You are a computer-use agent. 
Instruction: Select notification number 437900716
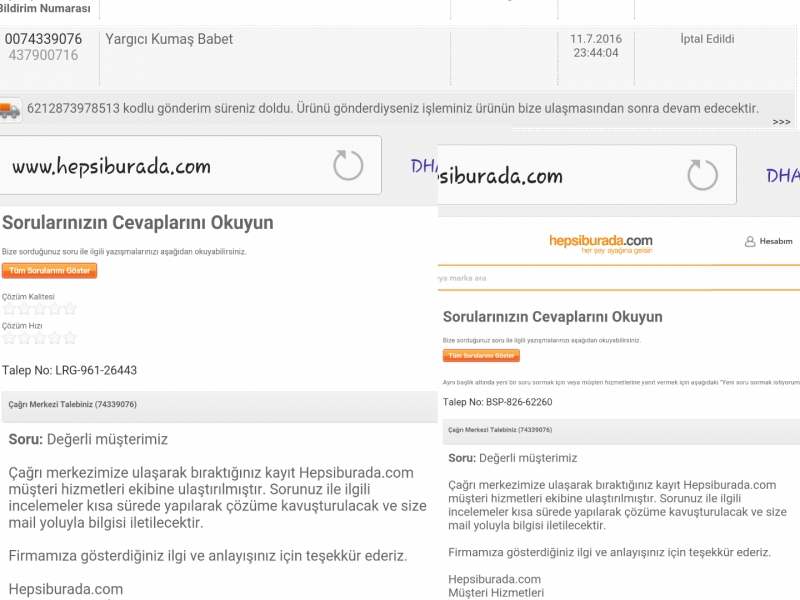coord(43,55)
